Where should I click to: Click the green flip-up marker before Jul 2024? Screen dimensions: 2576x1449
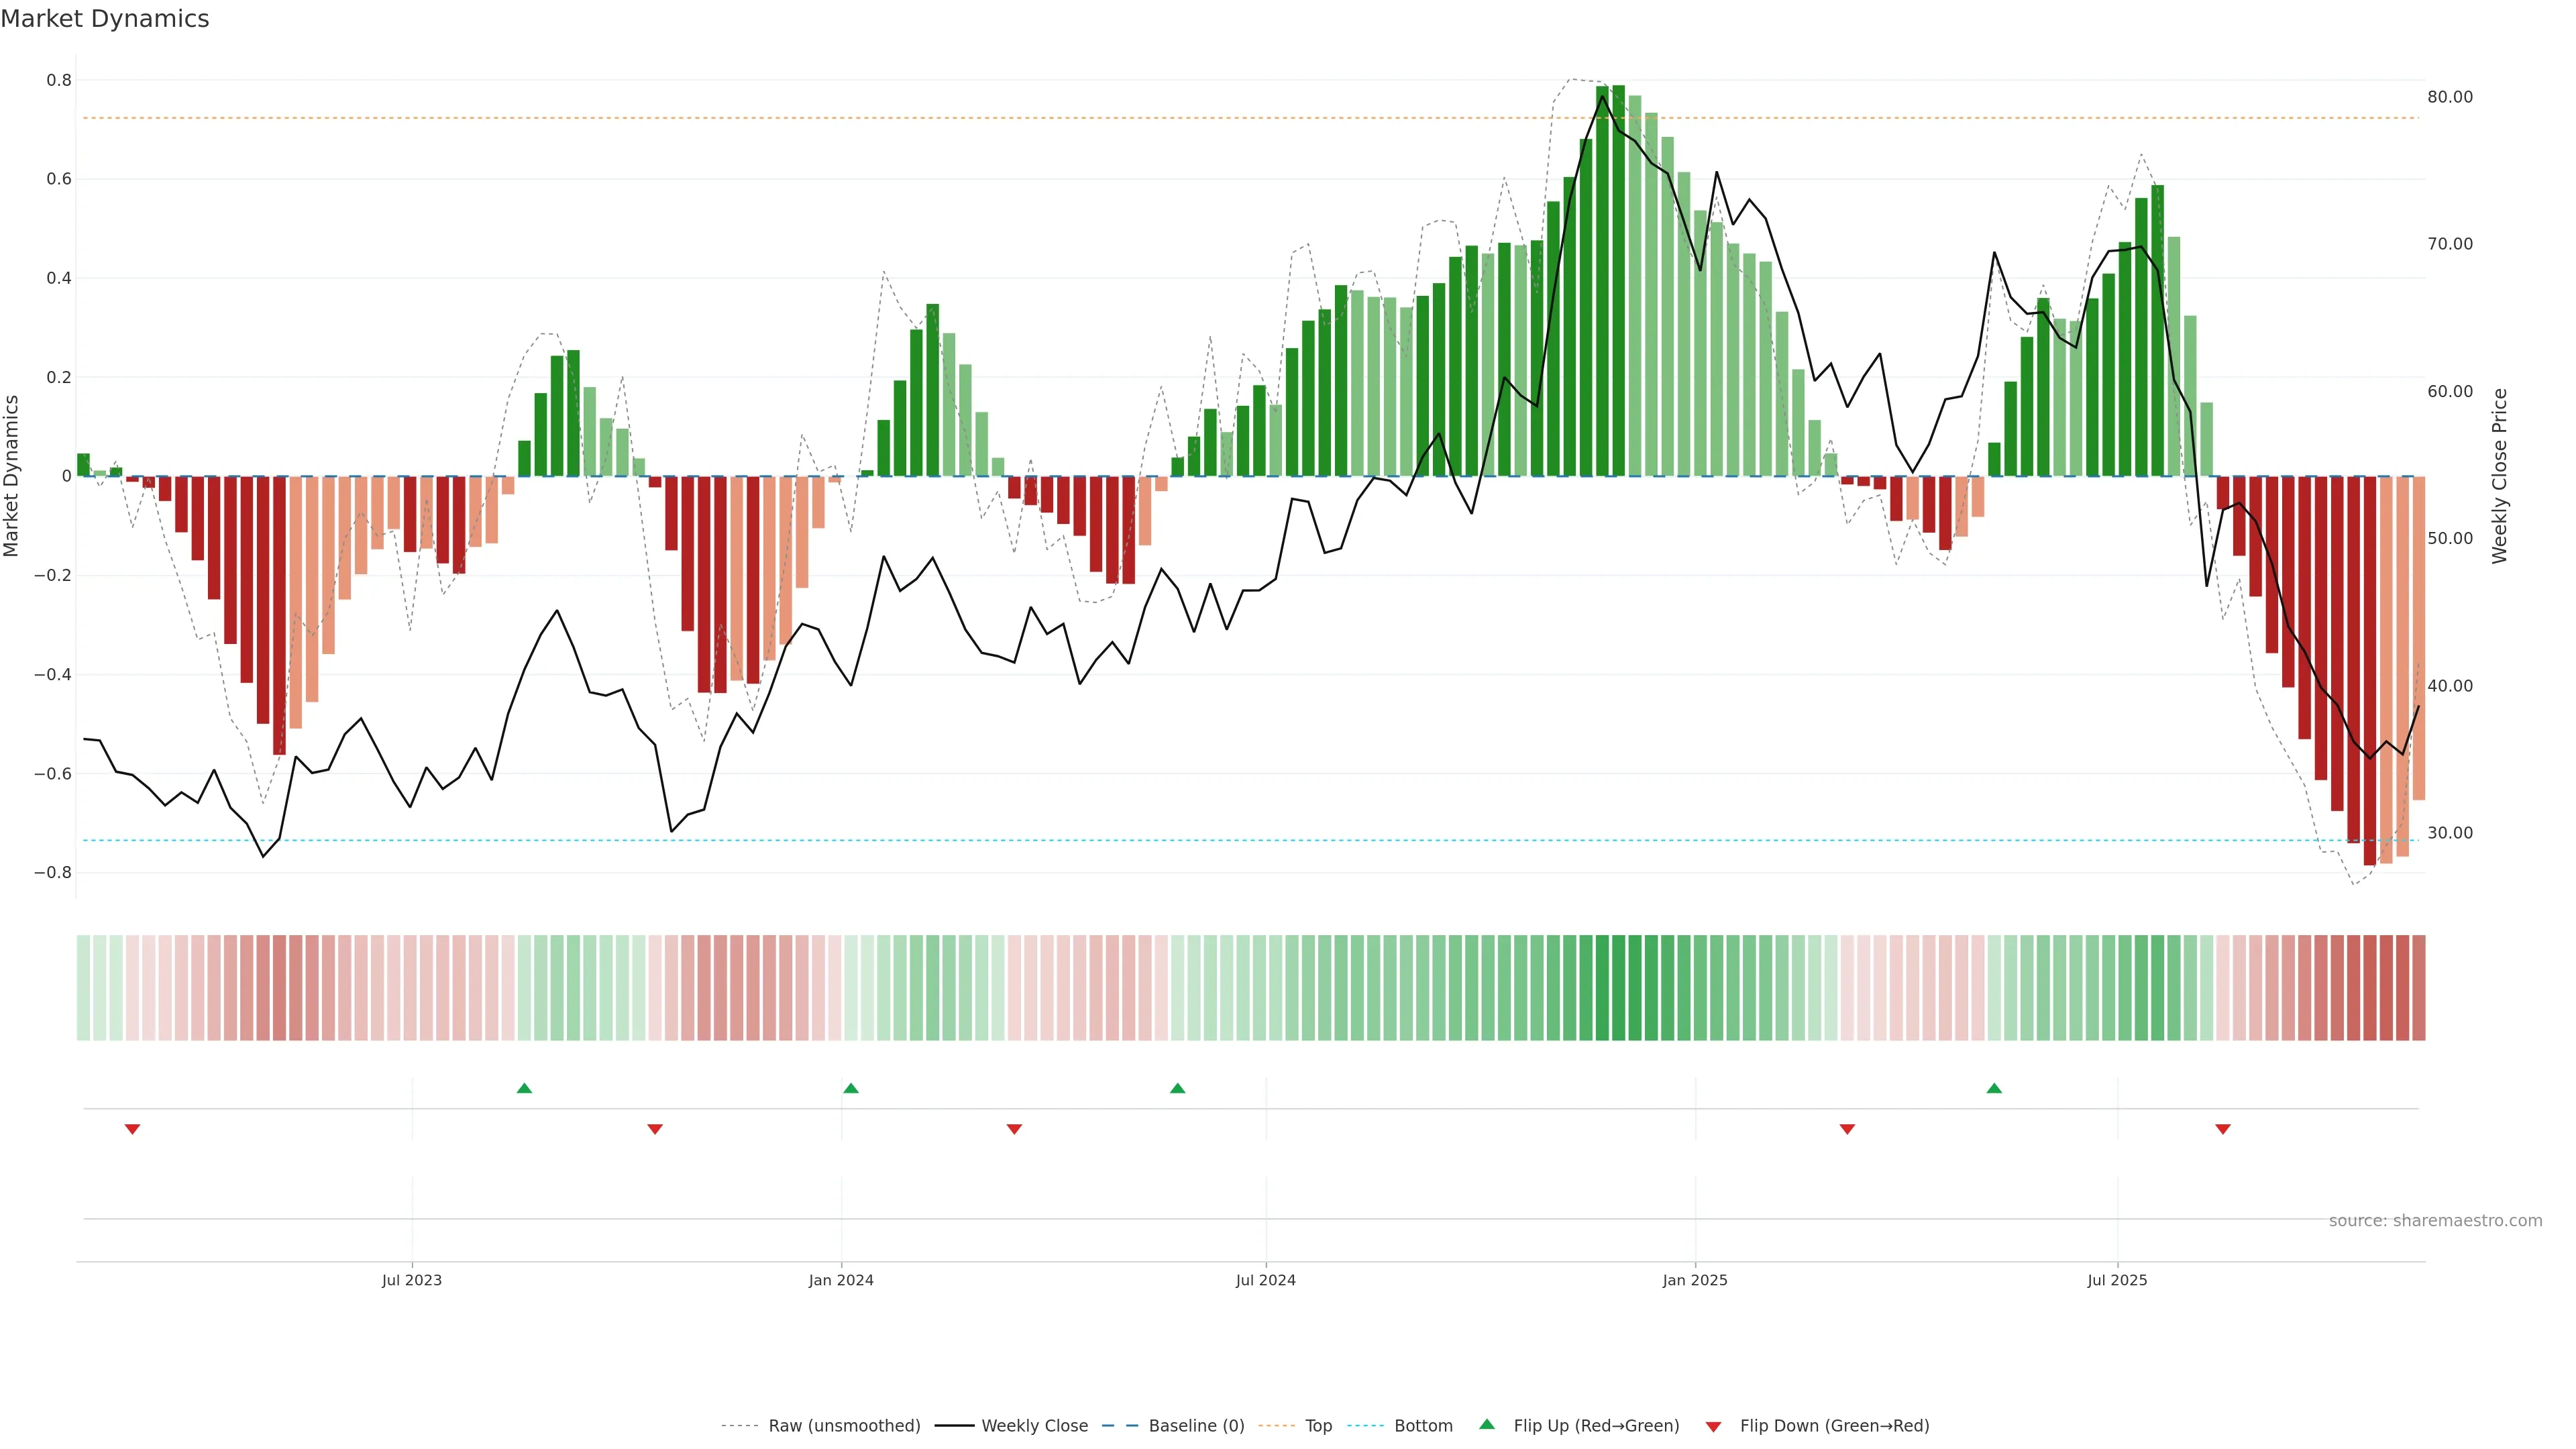pyautogui.click(x=1177, y=1088)
